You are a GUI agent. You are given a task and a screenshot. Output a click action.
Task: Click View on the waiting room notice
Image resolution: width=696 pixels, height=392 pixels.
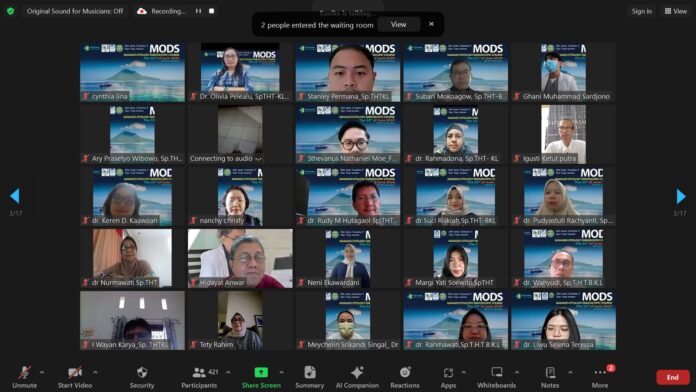click(398, 24)
